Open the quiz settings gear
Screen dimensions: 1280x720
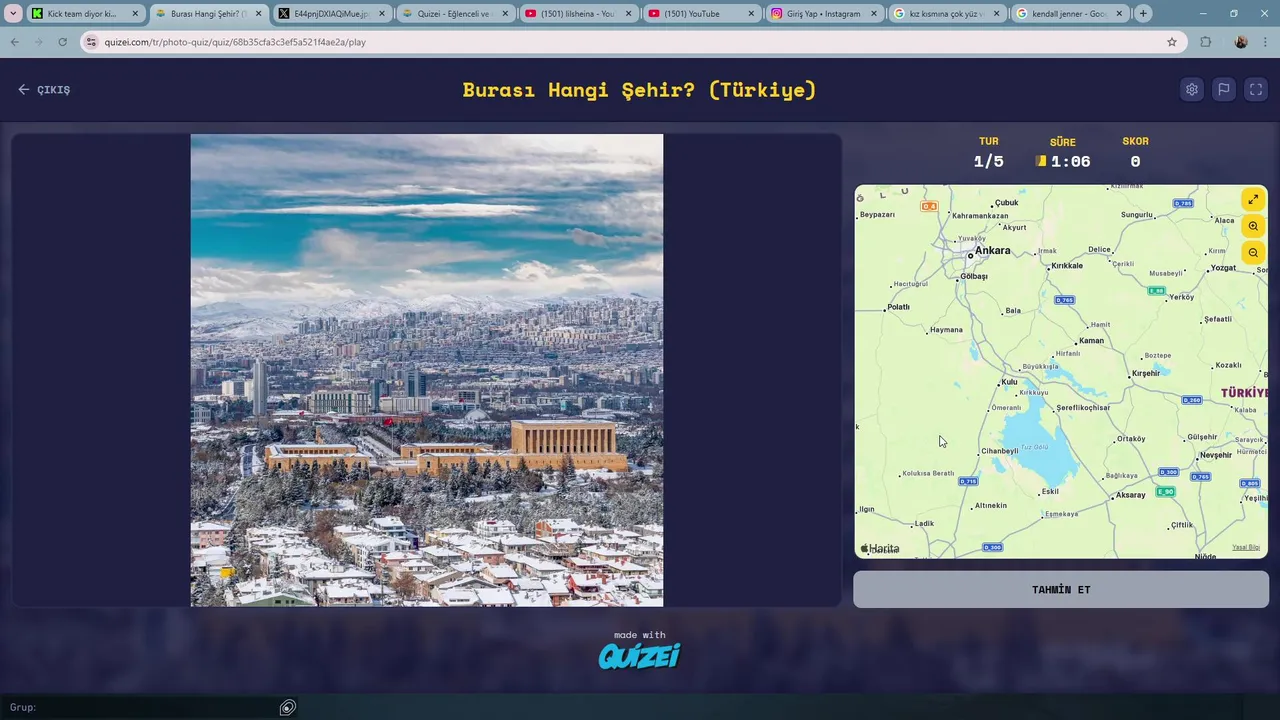1191,89
